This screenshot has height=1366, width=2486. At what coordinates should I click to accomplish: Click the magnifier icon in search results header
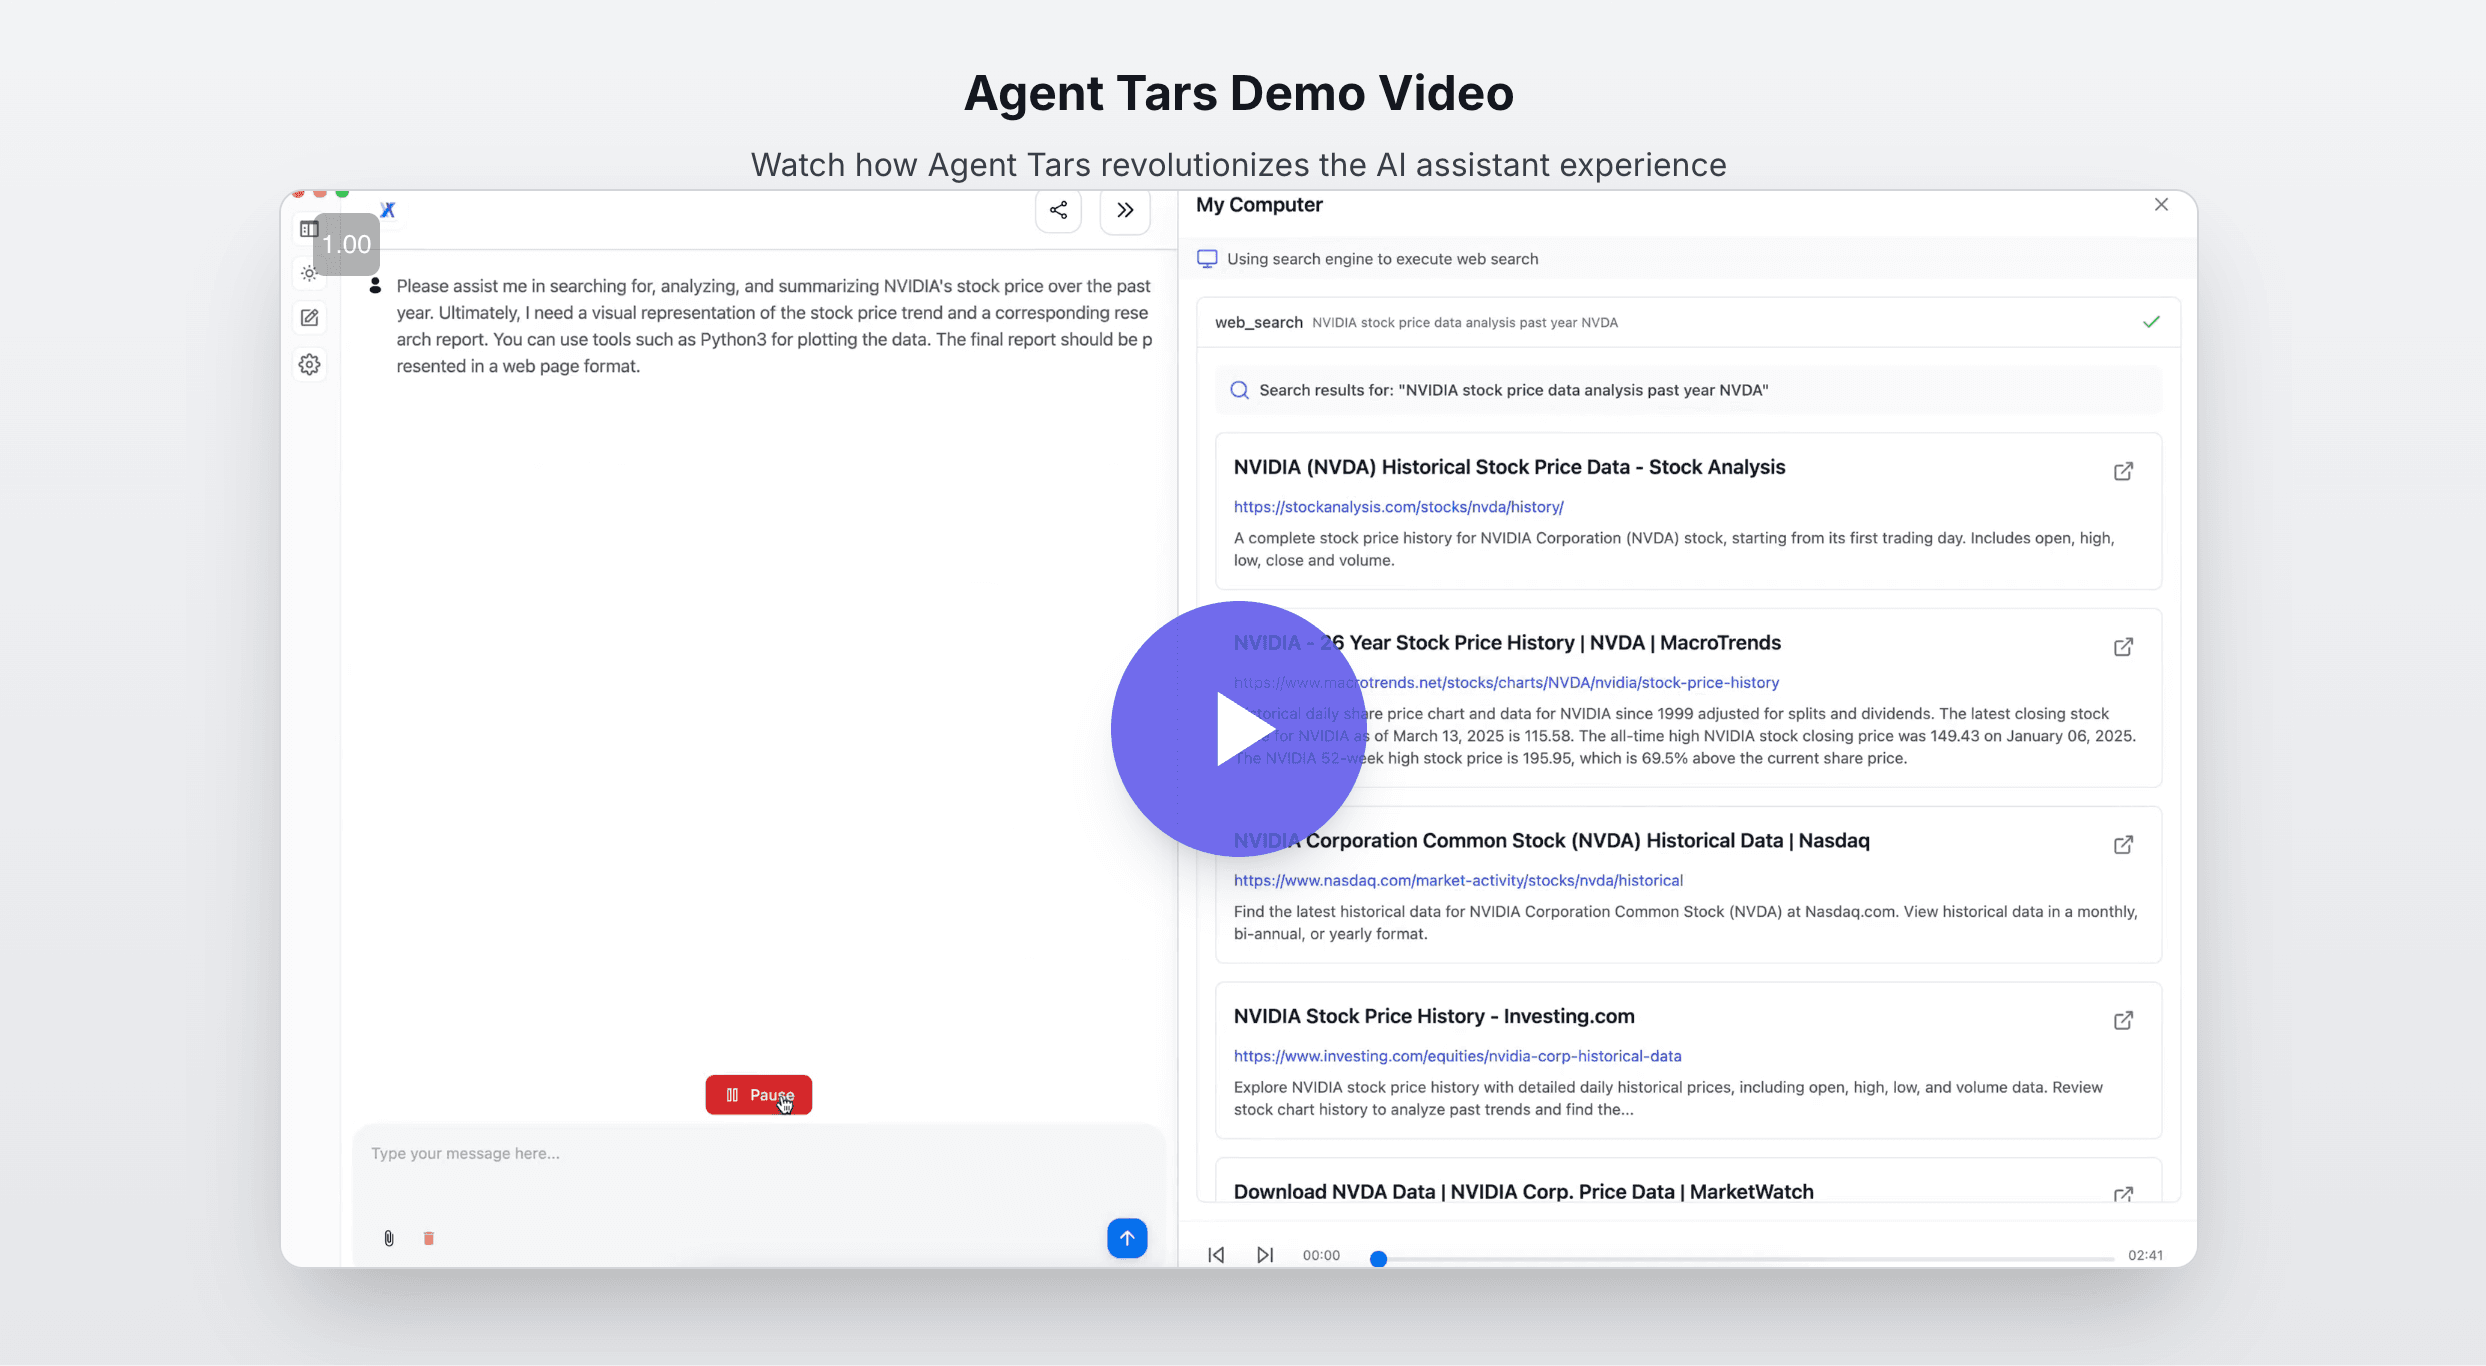pyautogui.click(x=1239, y=390)
